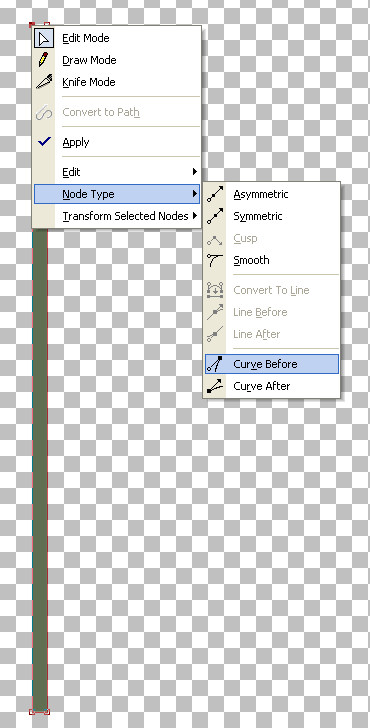This screenshot has height=728, width=370.
Task: Choose Asymmetric node type
Action: pyautogui.click(x=272, y=194)
